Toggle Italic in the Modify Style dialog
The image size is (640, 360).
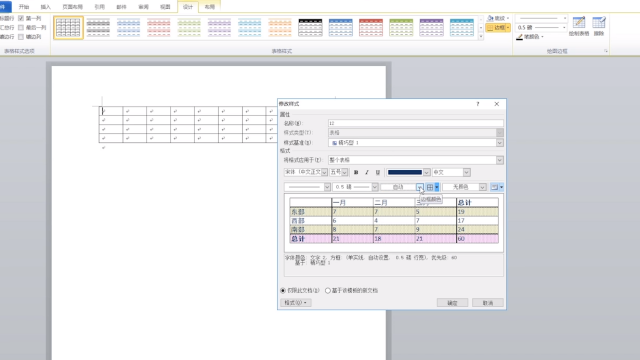click(x=367, y=172)
